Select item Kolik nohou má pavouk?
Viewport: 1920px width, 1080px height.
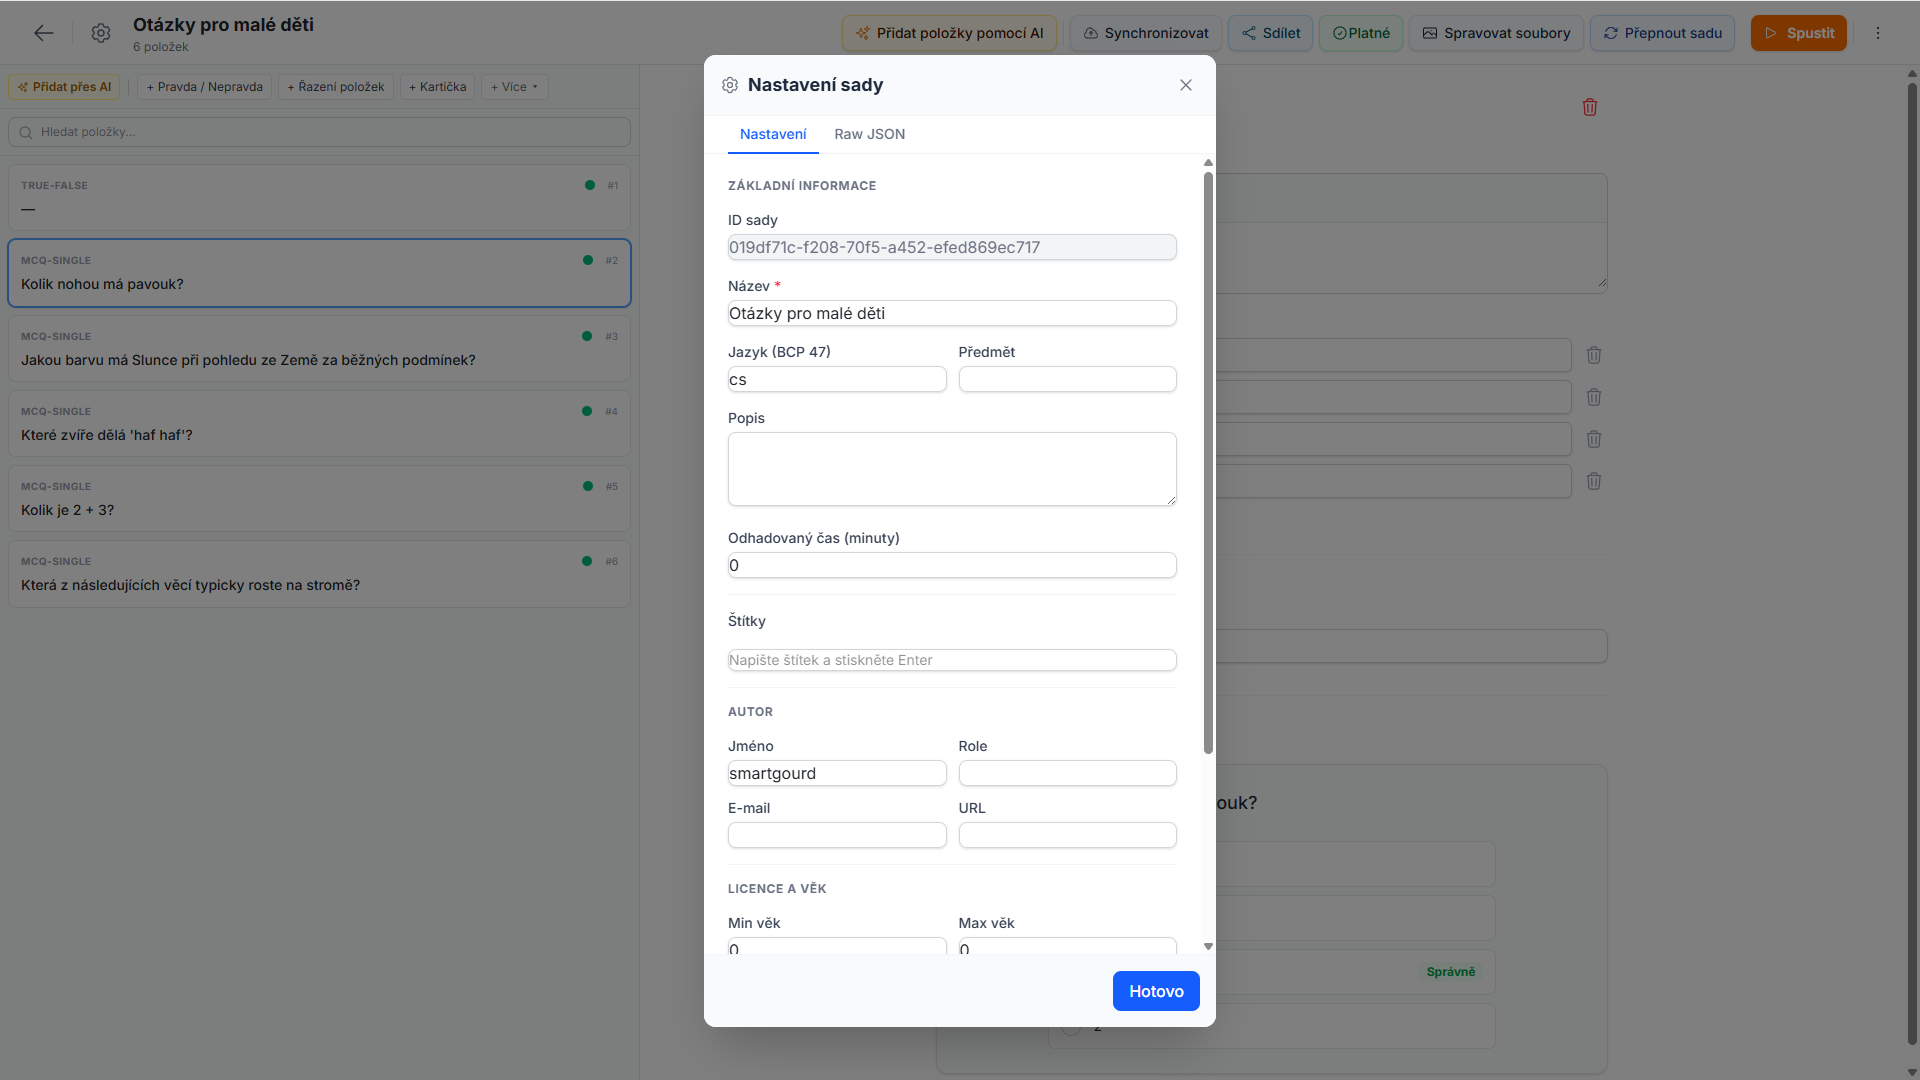click(x=319, y=273)
